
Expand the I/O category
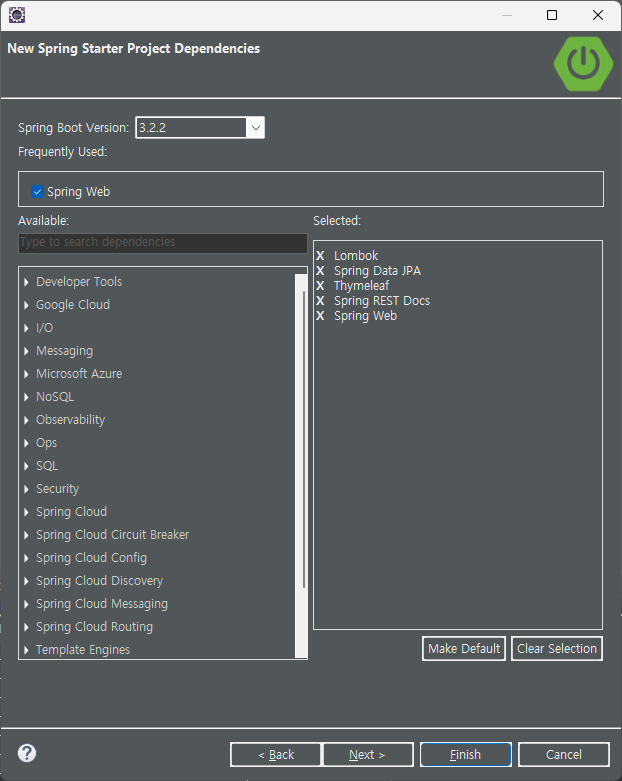coord(26,328)
